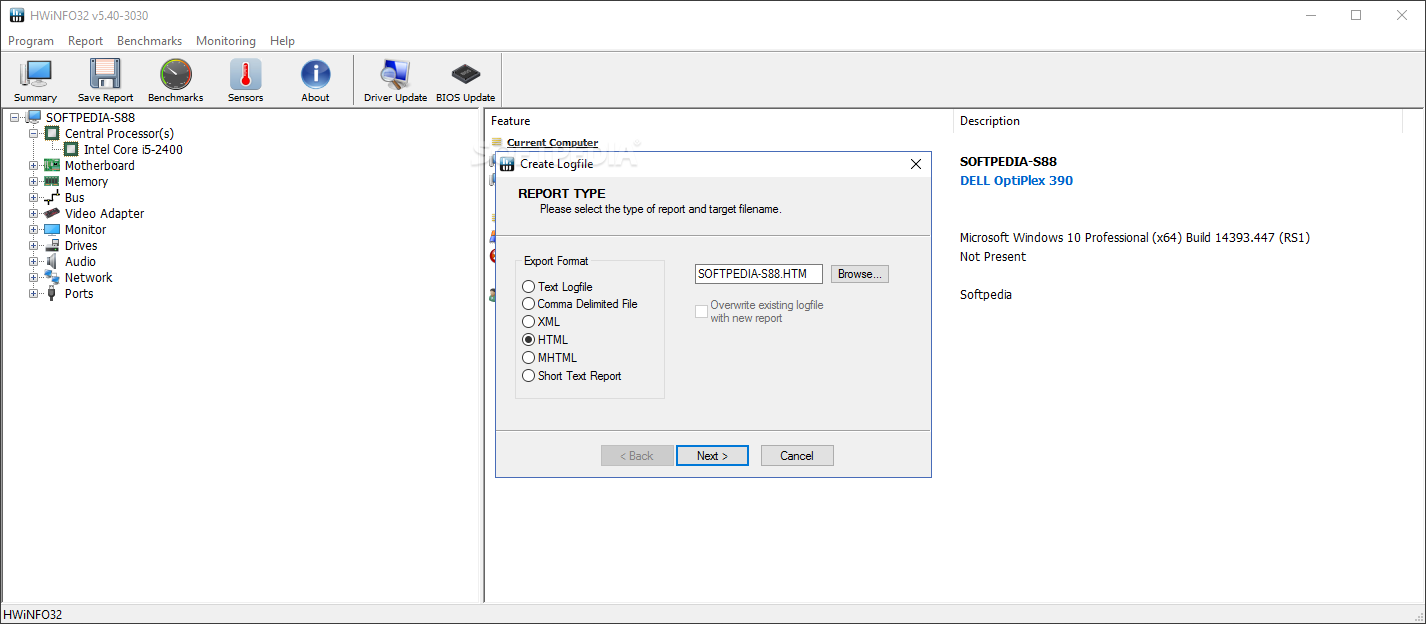Viewport: 1426px width, 624px height.
Task: Open the Report menu
Action: click(86, 41)
